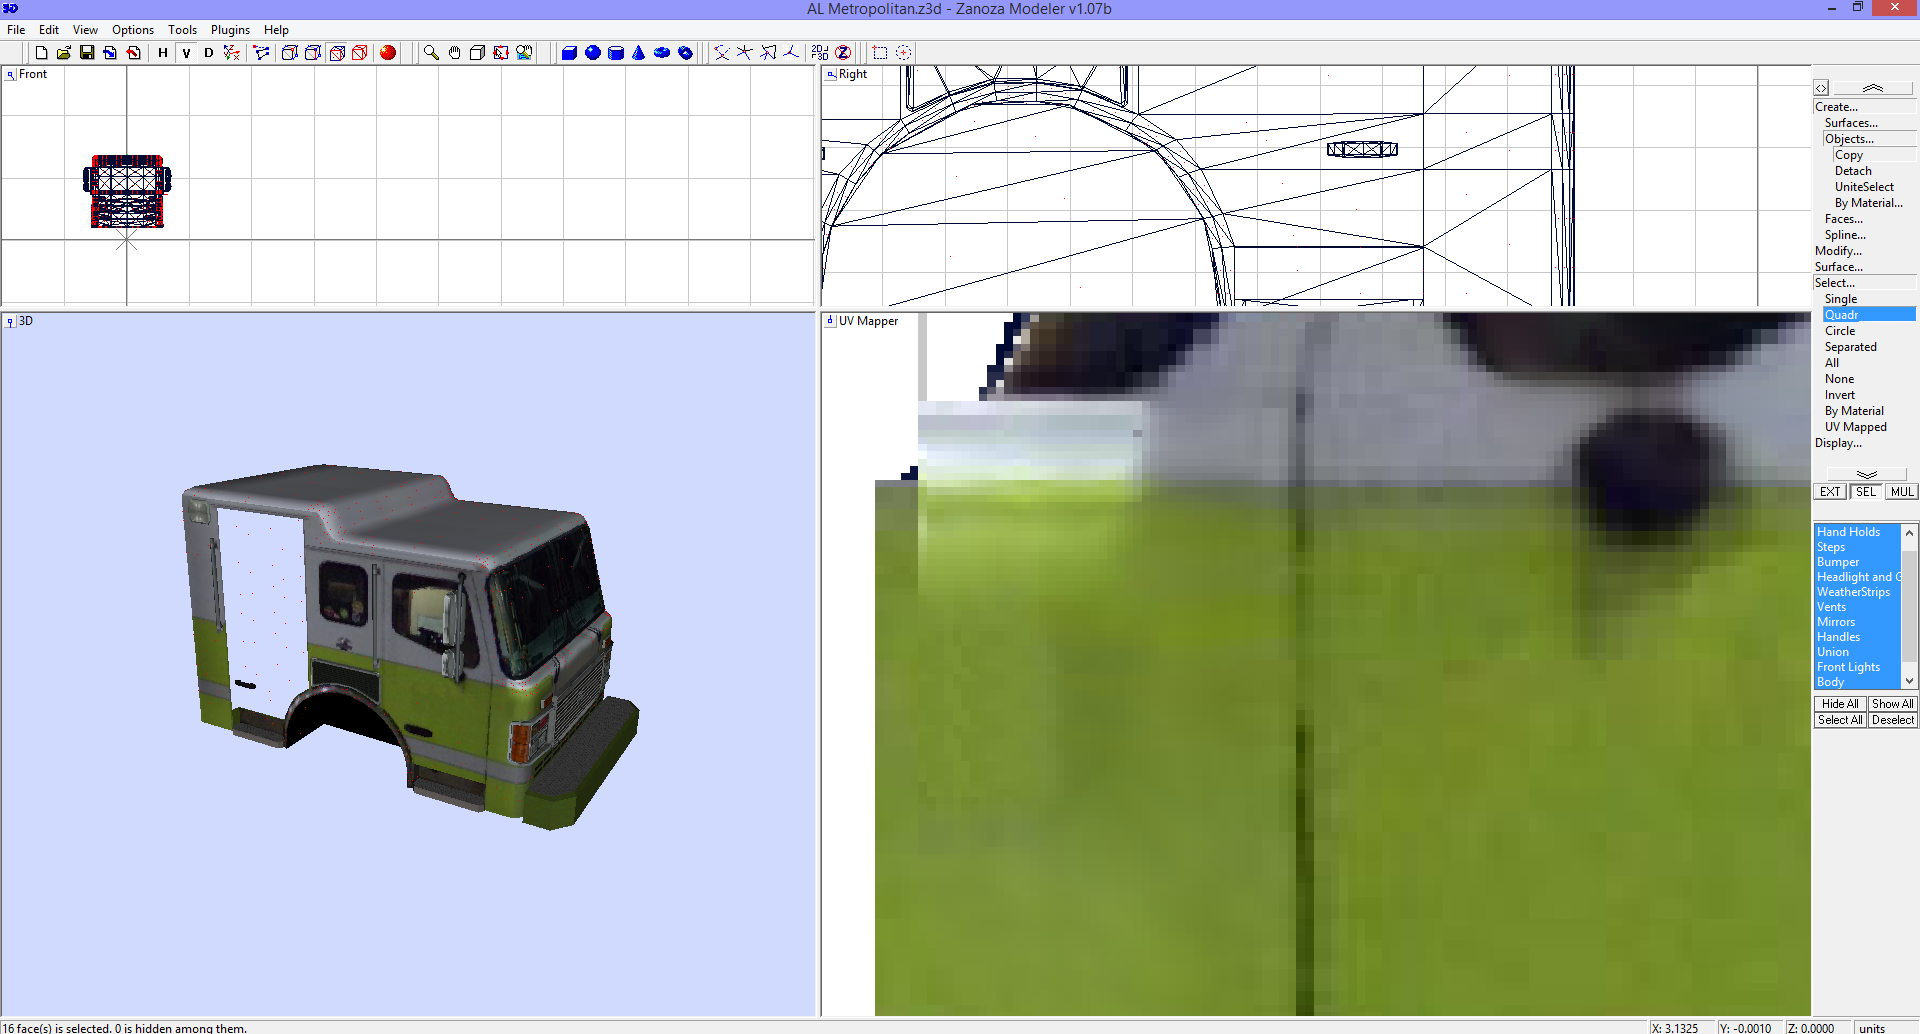Open the Tools menu
The width and height of the screenshot is (1920, 1034).
(182, 30)
